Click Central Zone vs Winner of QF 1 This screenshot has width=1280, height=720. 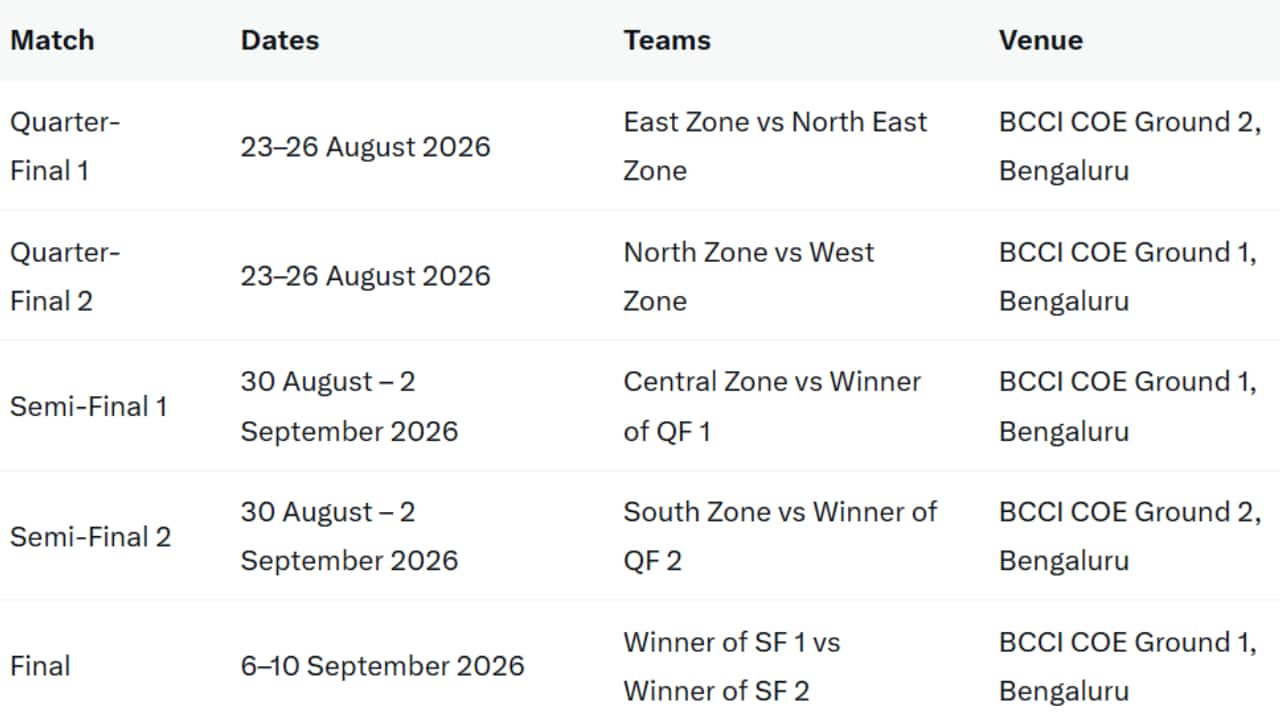coord(772,406)
